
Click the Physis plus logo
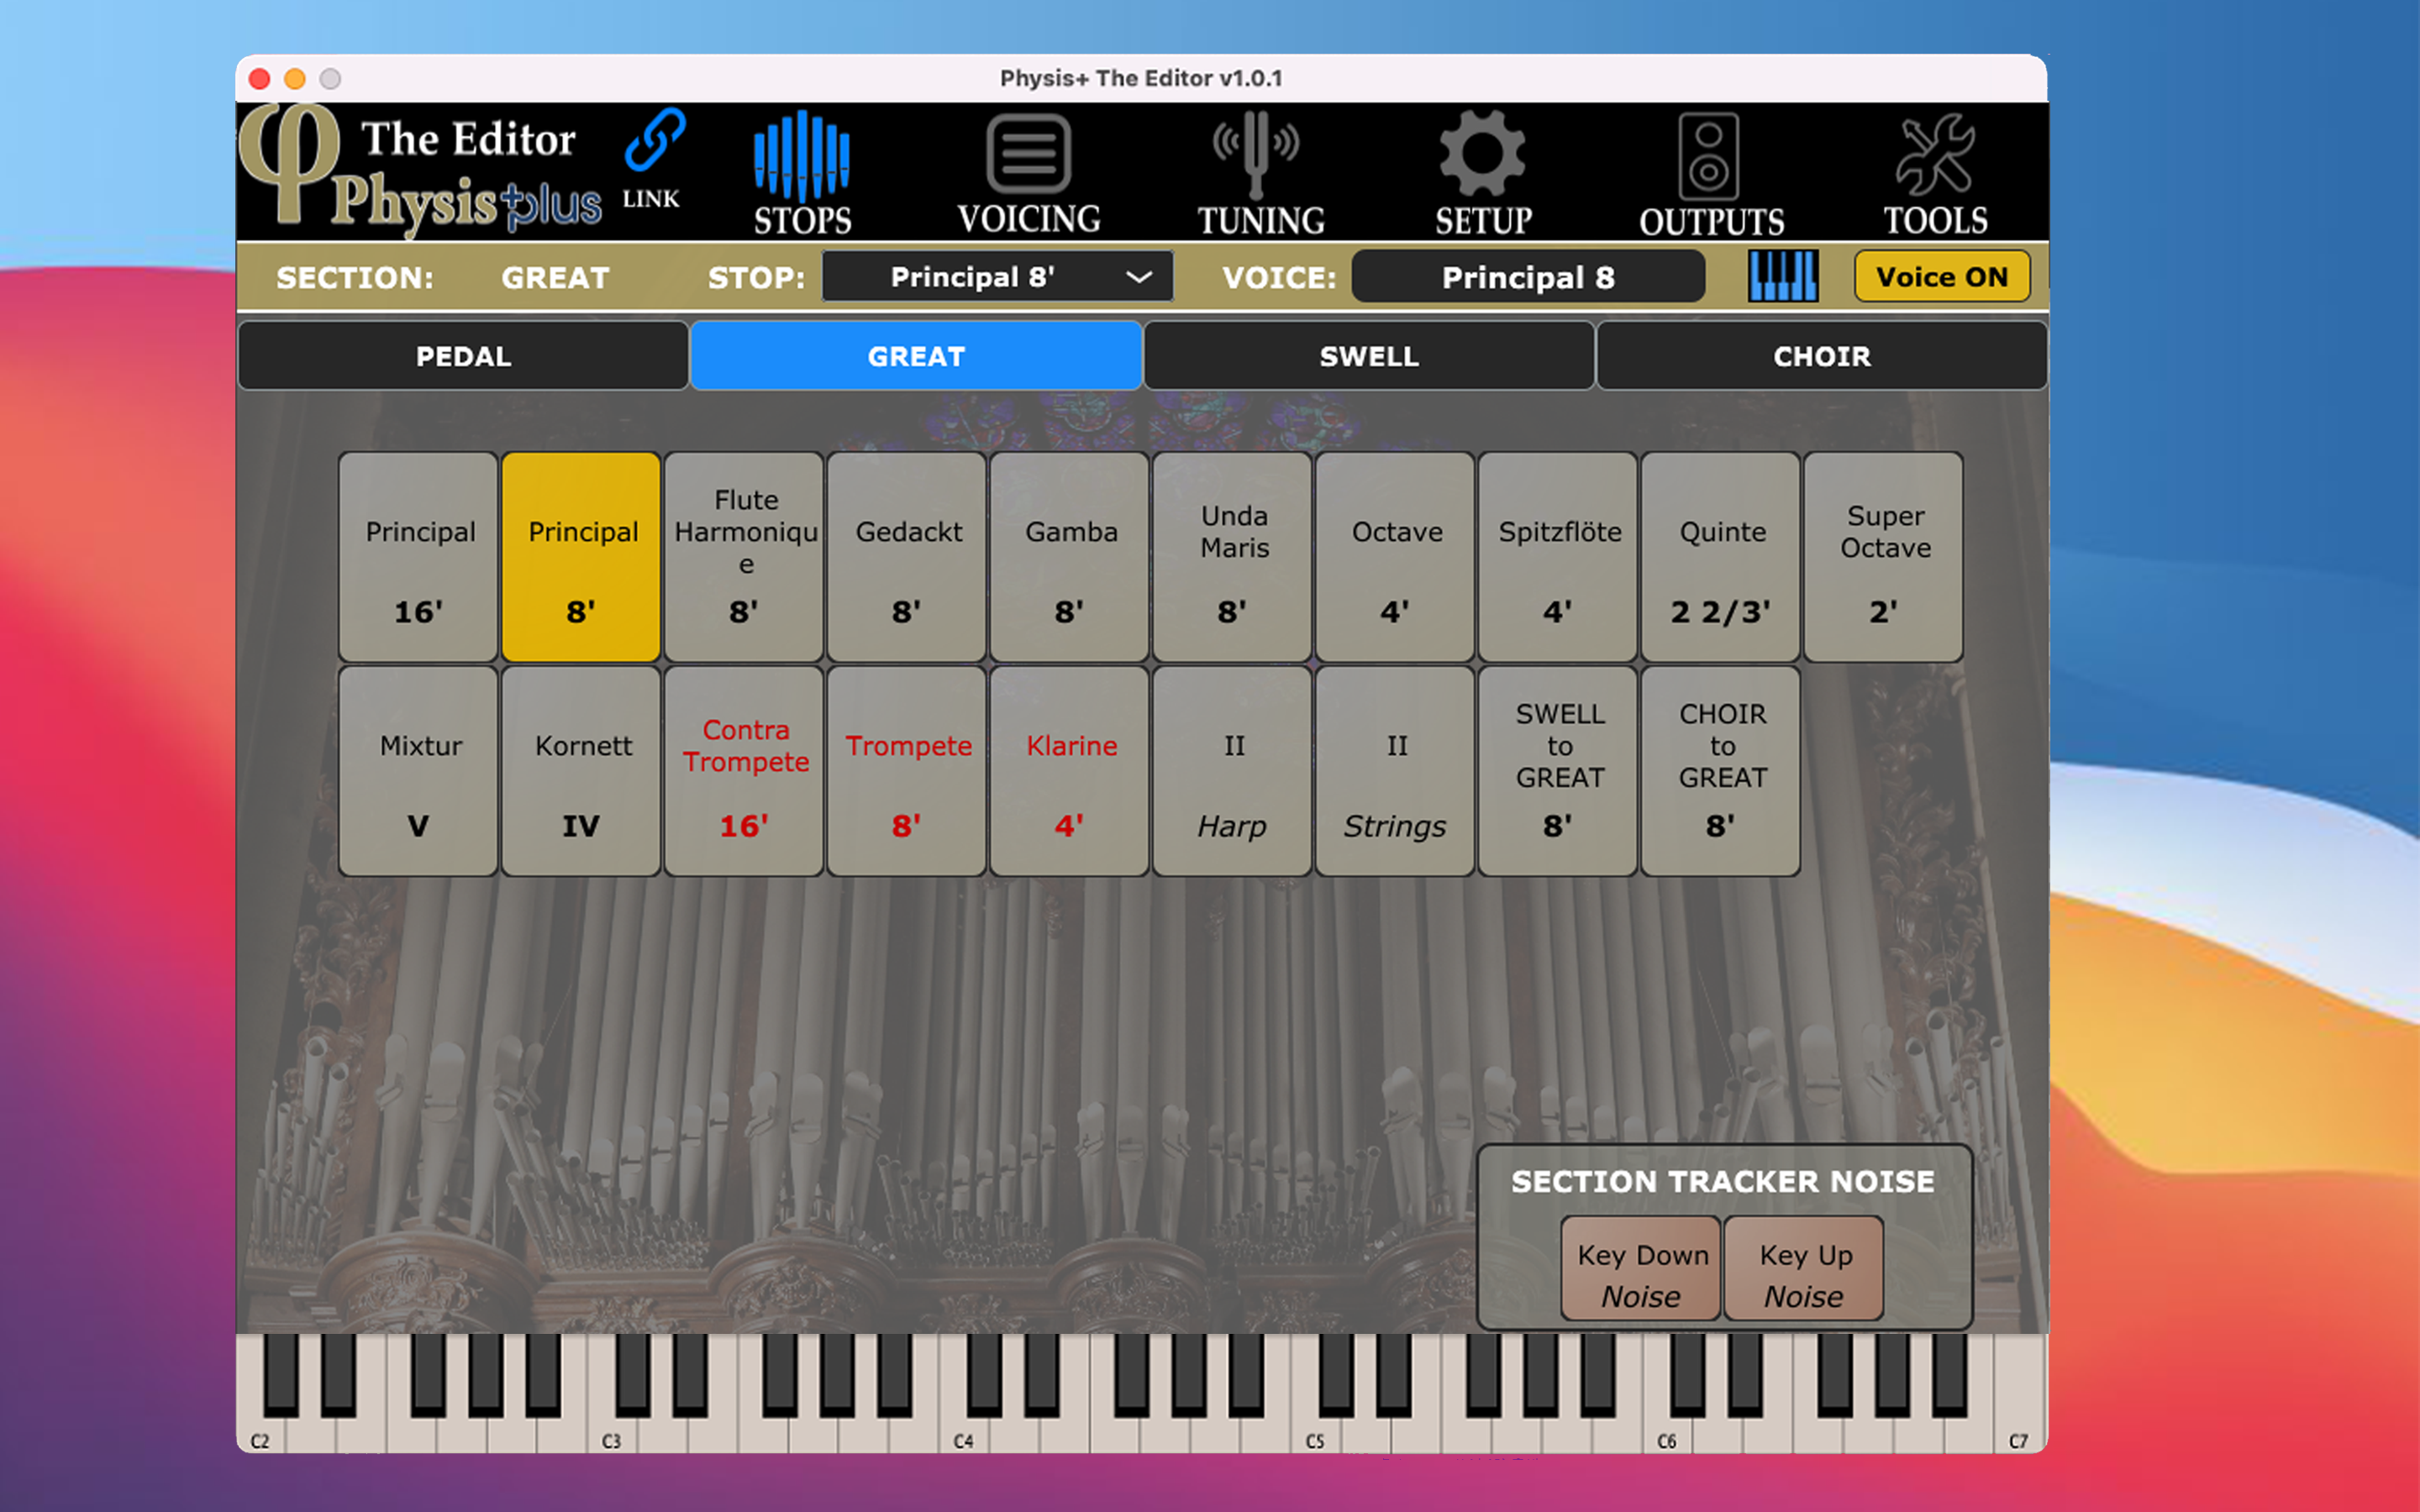pos(421,170)
